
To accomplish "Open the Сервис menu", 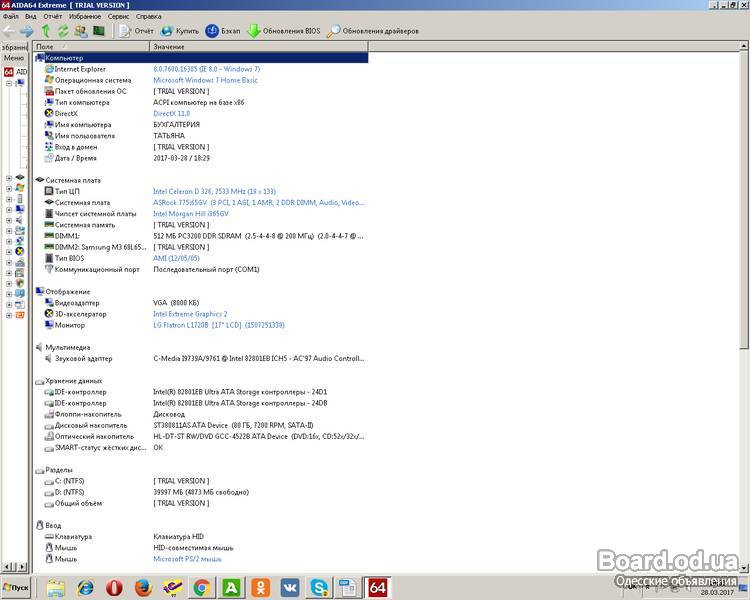I will [118, 16].
